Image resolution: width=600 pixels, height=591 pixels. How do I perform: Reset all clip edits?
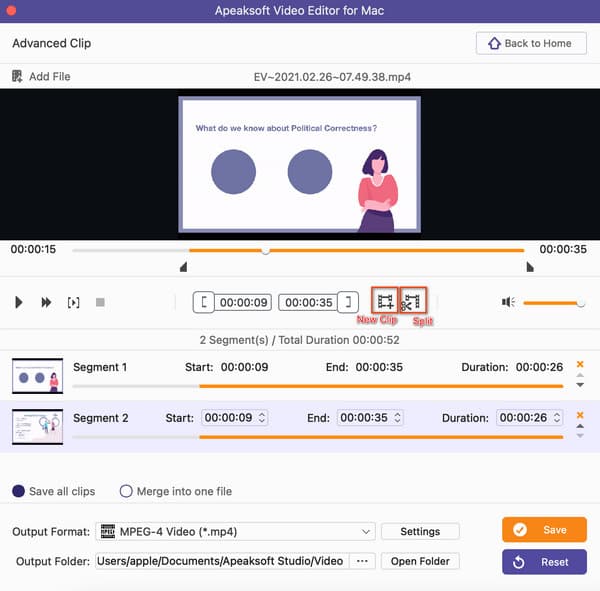544,562
